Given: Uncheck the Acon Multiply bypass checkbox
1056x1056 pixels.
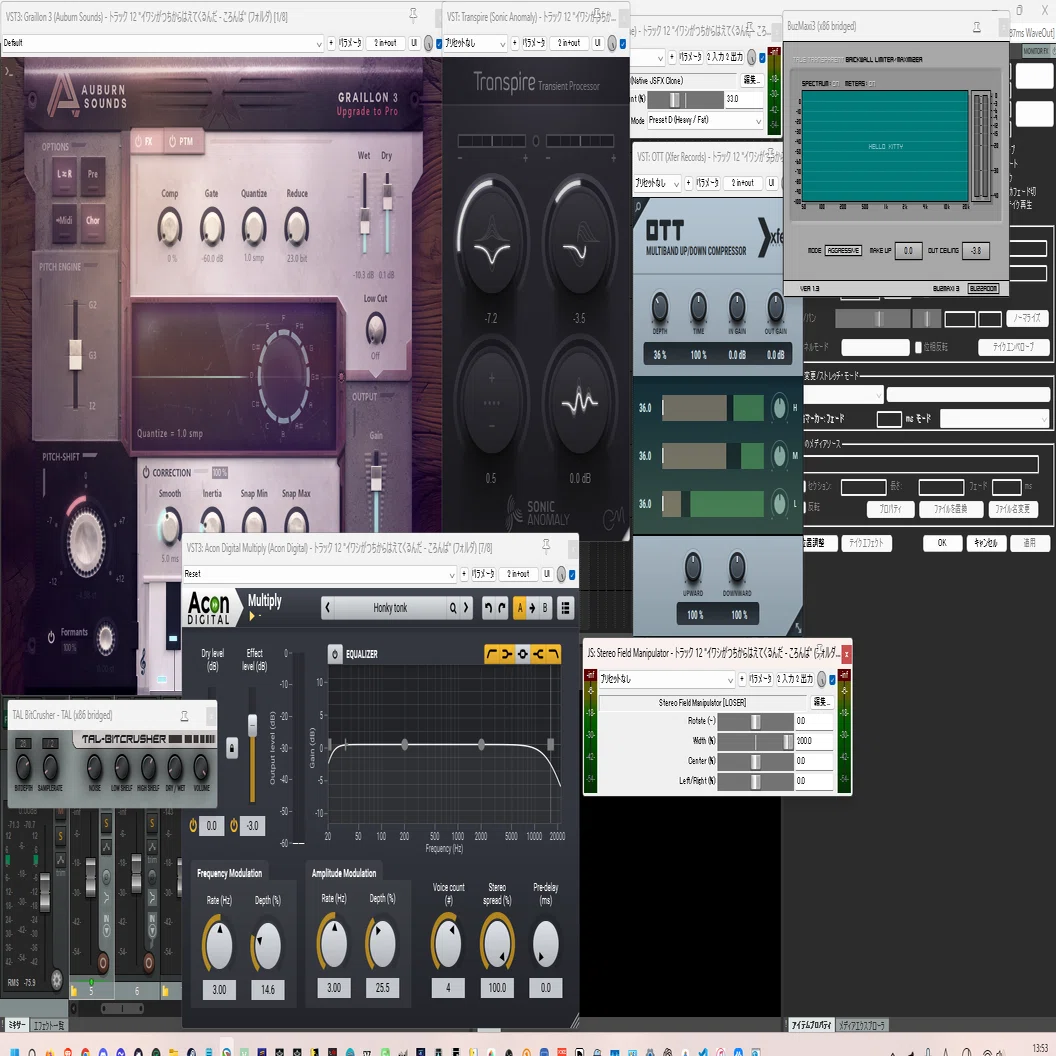Looking at the screenshot, I should 572,574.
